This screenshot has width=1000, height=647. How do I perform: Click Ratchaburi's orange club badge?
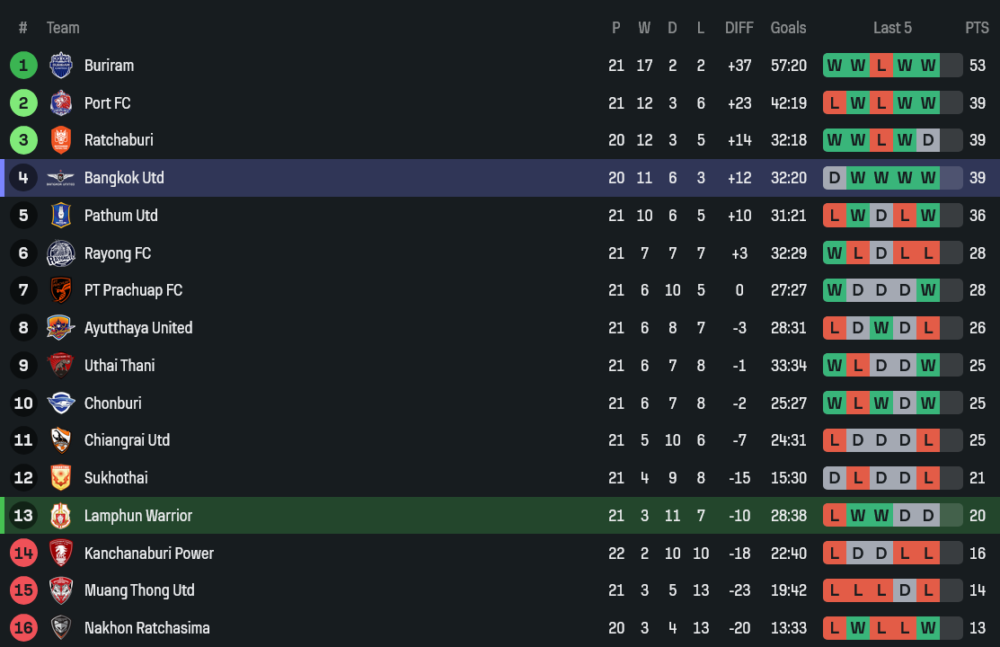tap(61, 141)
